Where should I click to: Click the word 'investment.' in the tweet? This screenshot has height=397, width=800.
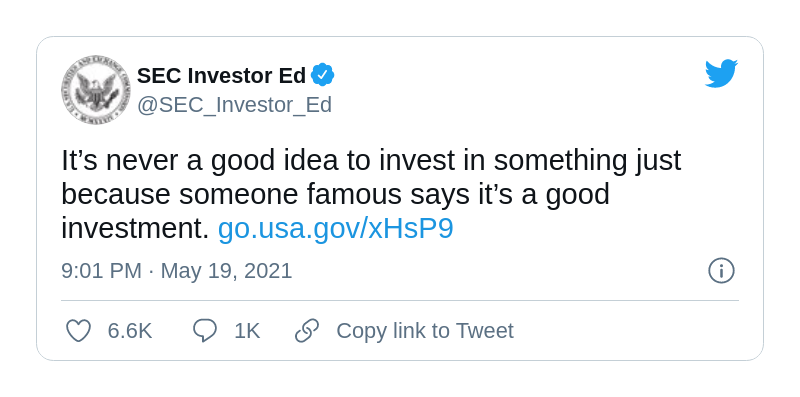pyautogui.click(x=135, y=229)
